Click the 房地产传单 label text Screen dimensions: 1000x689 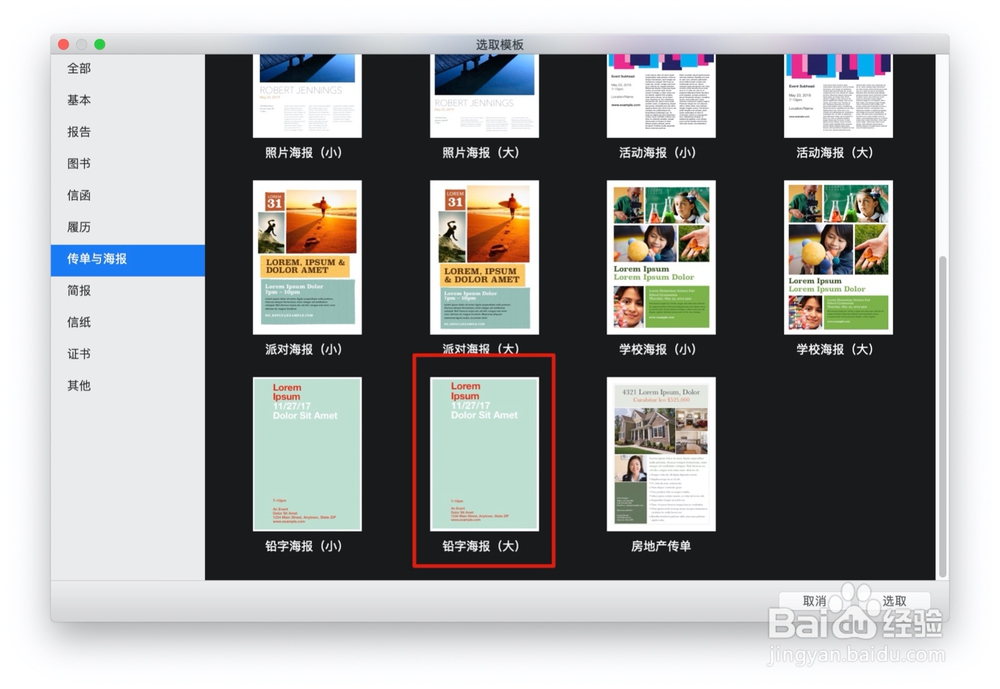coord(661,546)
